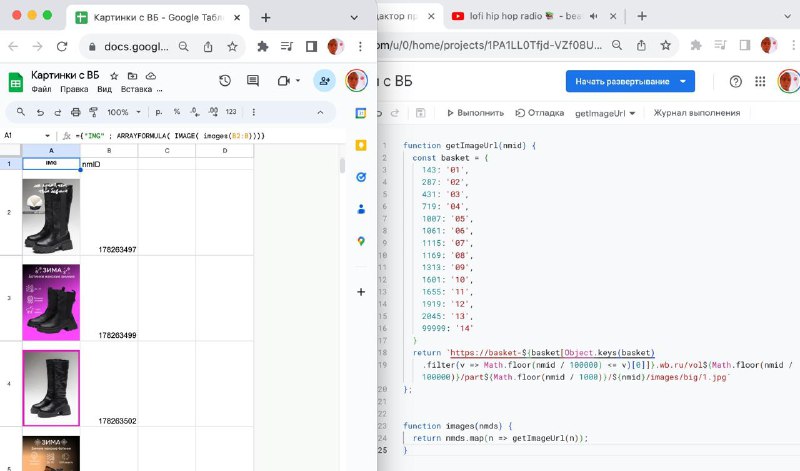Collapse the Sheets header with chevron
Screen dimensions: 800x471
[320, 112]
